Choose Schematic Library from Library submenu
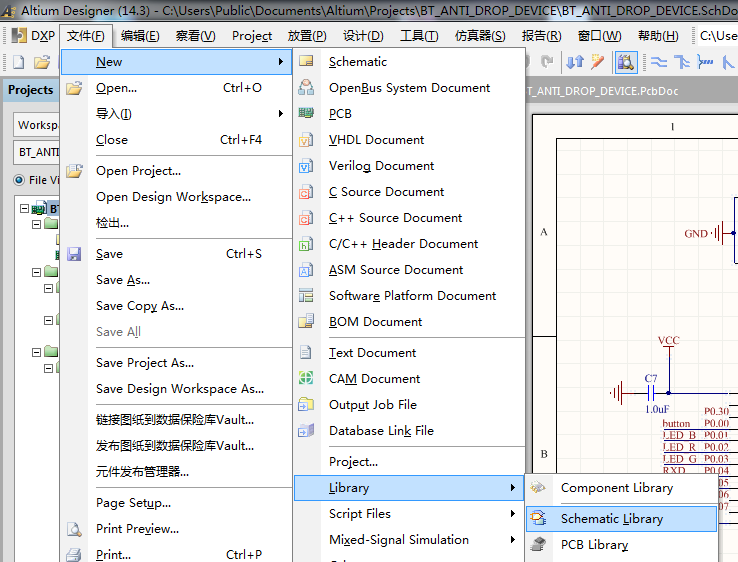738x562 pixels. pos(621,519)
